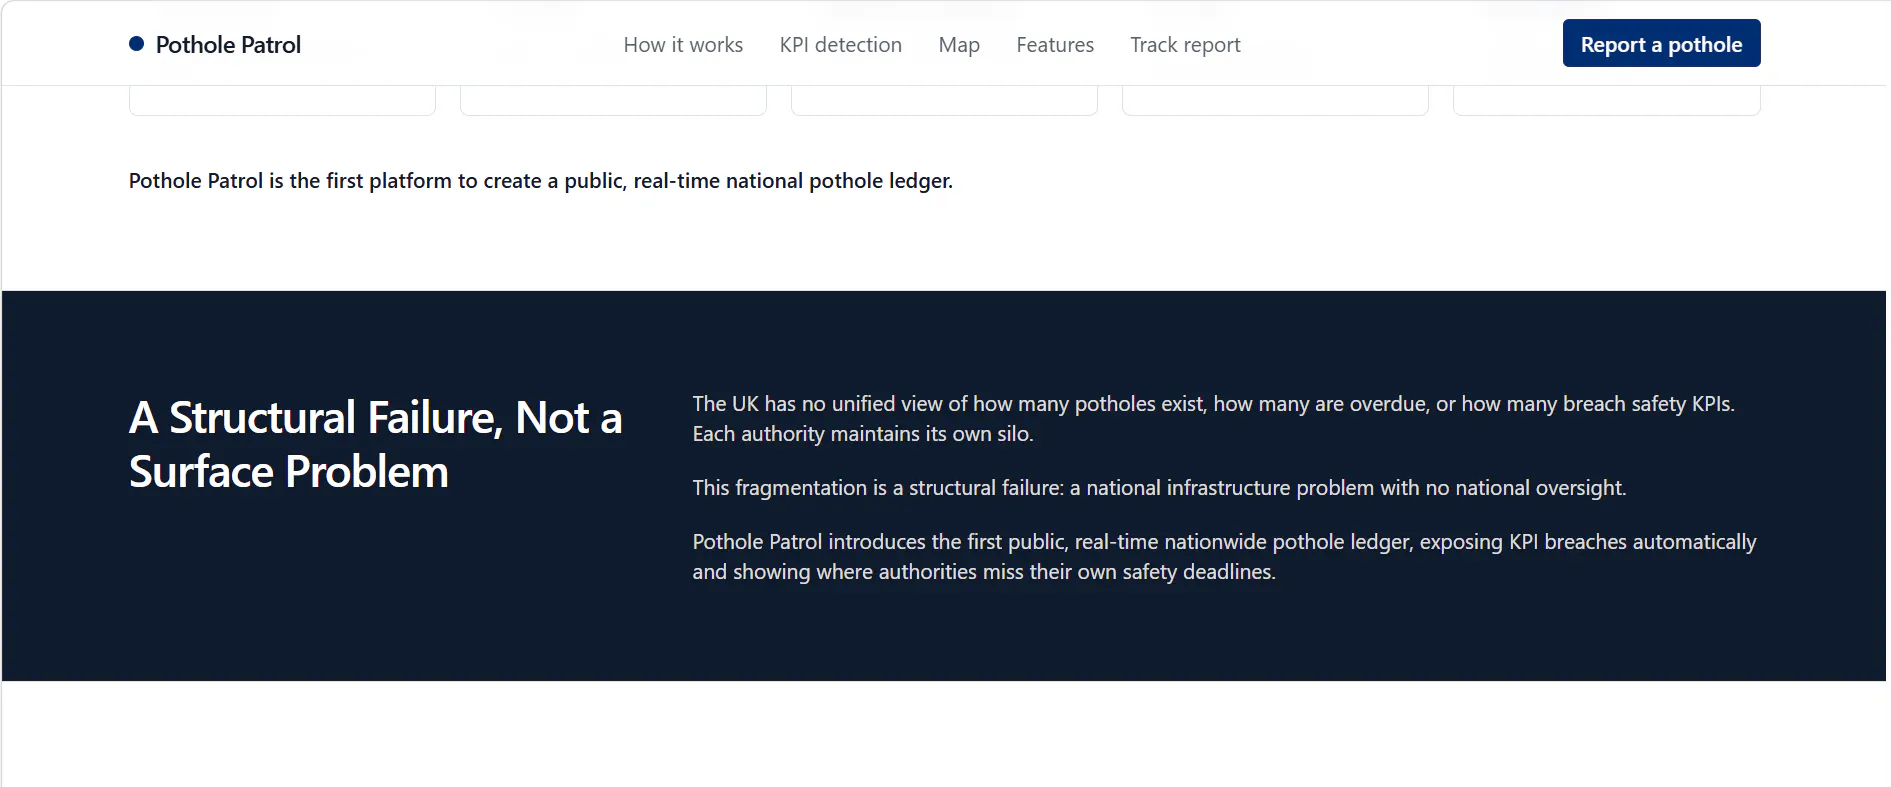The image size is (1891, 787).
Task: Click the Report a pothole button
Action: (1661, 44)
